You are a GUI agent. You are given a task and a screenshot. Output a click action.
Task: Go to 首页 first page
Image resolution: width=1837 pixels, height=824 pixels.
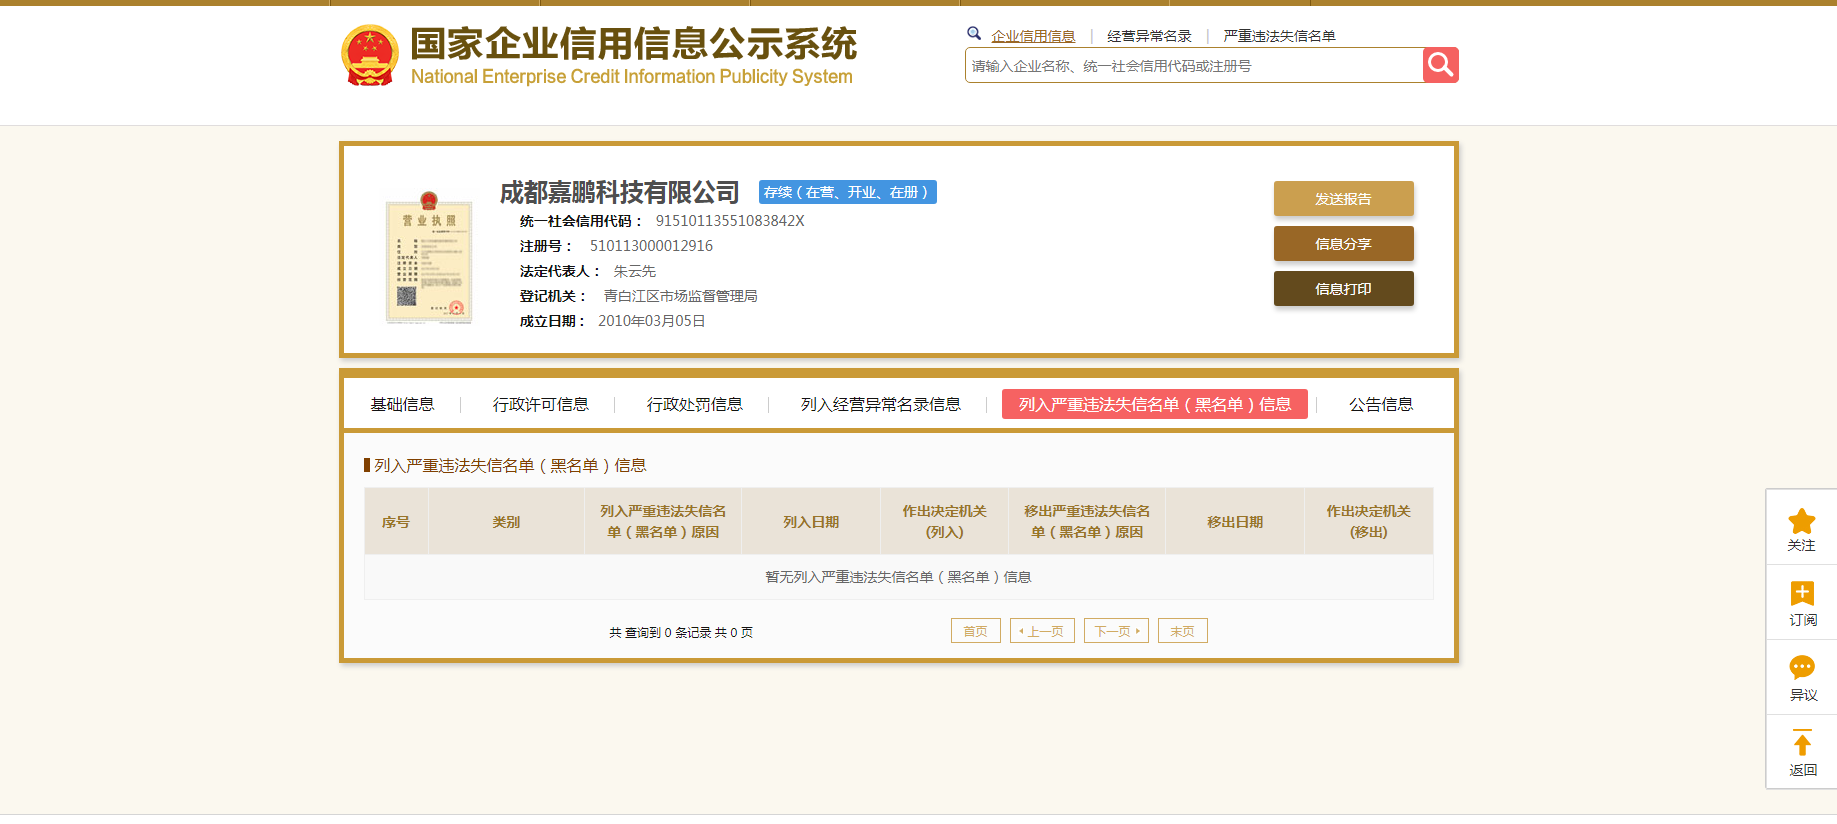975,631
